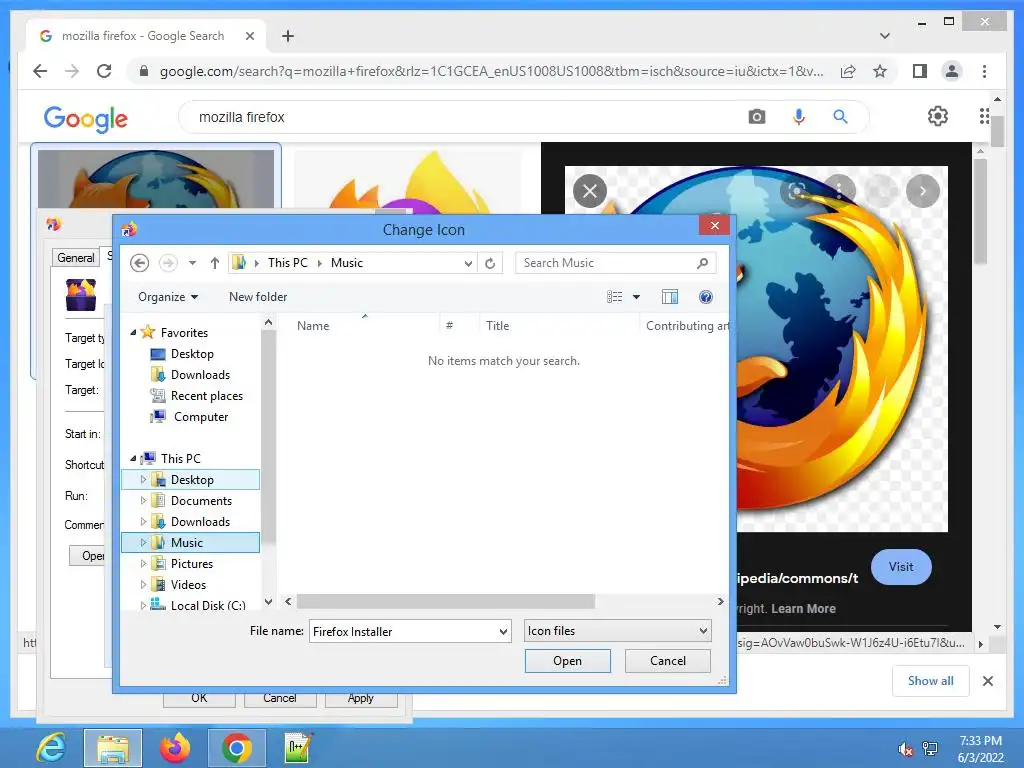Image resolution: width=1024 pixels, height=768 pixels.
Task: Click the change view icon
Action: 615,297
